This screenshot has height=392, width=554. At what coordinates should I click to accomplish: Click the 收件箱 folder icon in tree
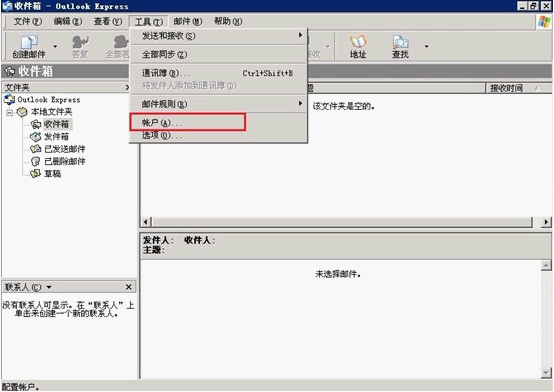(x=36, y=124)
